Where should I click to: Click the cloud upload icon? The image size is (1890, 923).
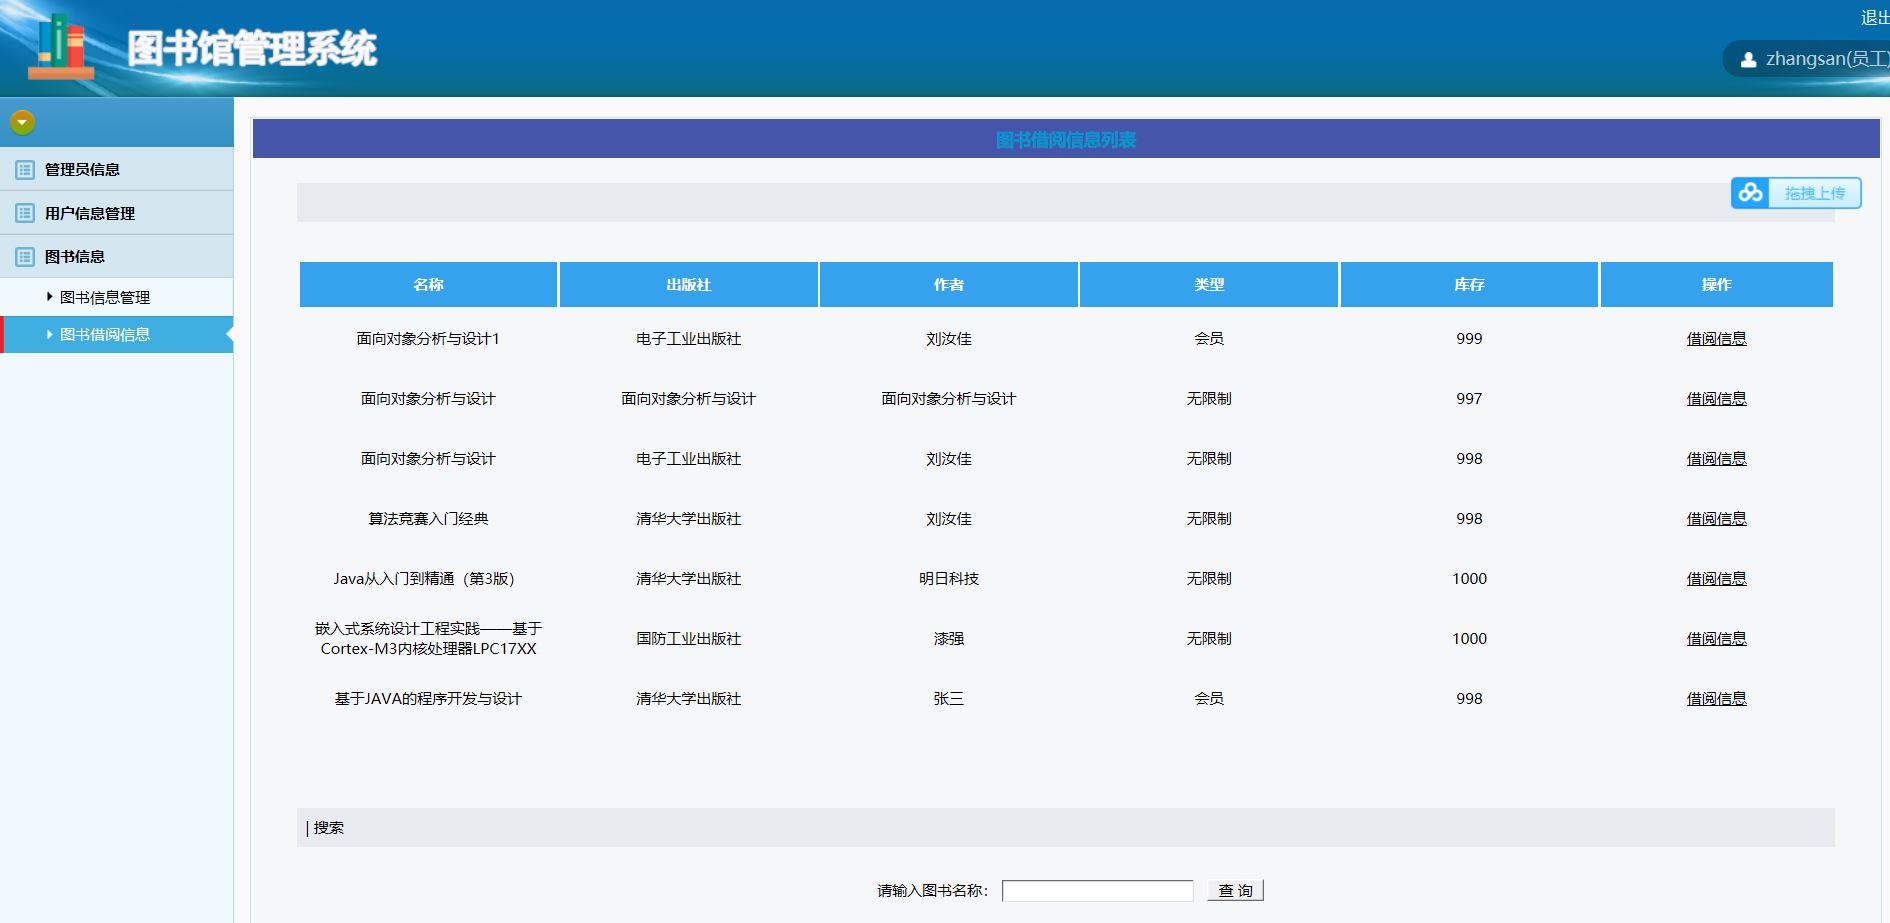1750,193
